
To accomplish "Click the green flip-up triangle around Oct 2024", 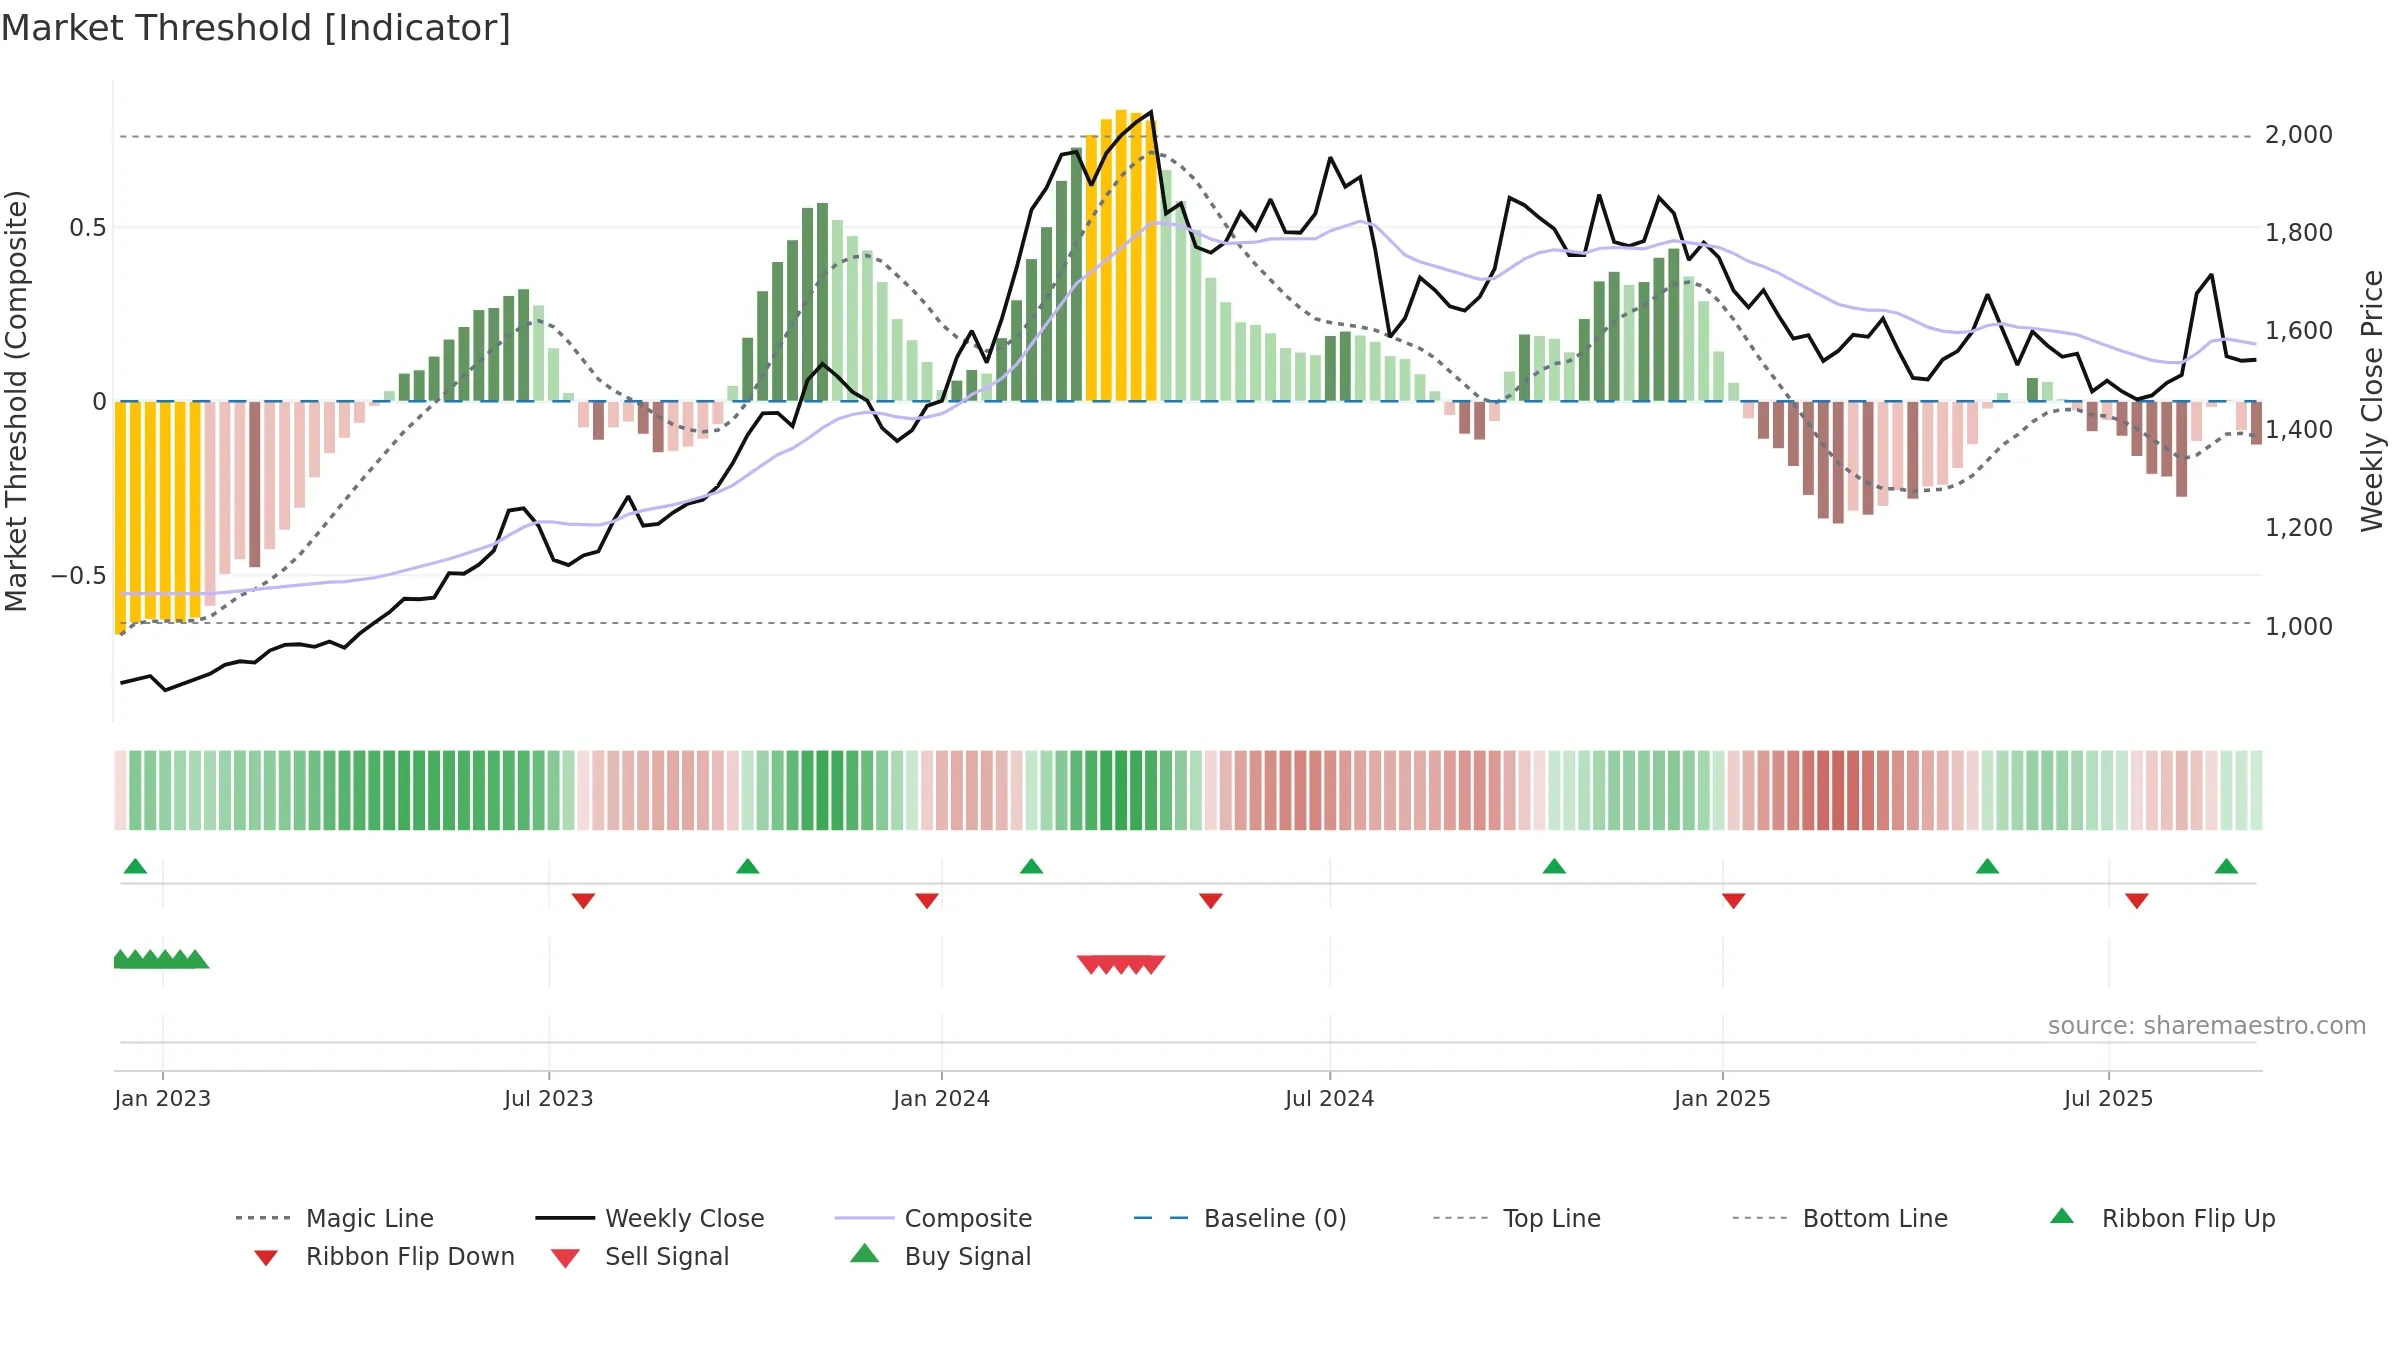I will click(1553, 866).
